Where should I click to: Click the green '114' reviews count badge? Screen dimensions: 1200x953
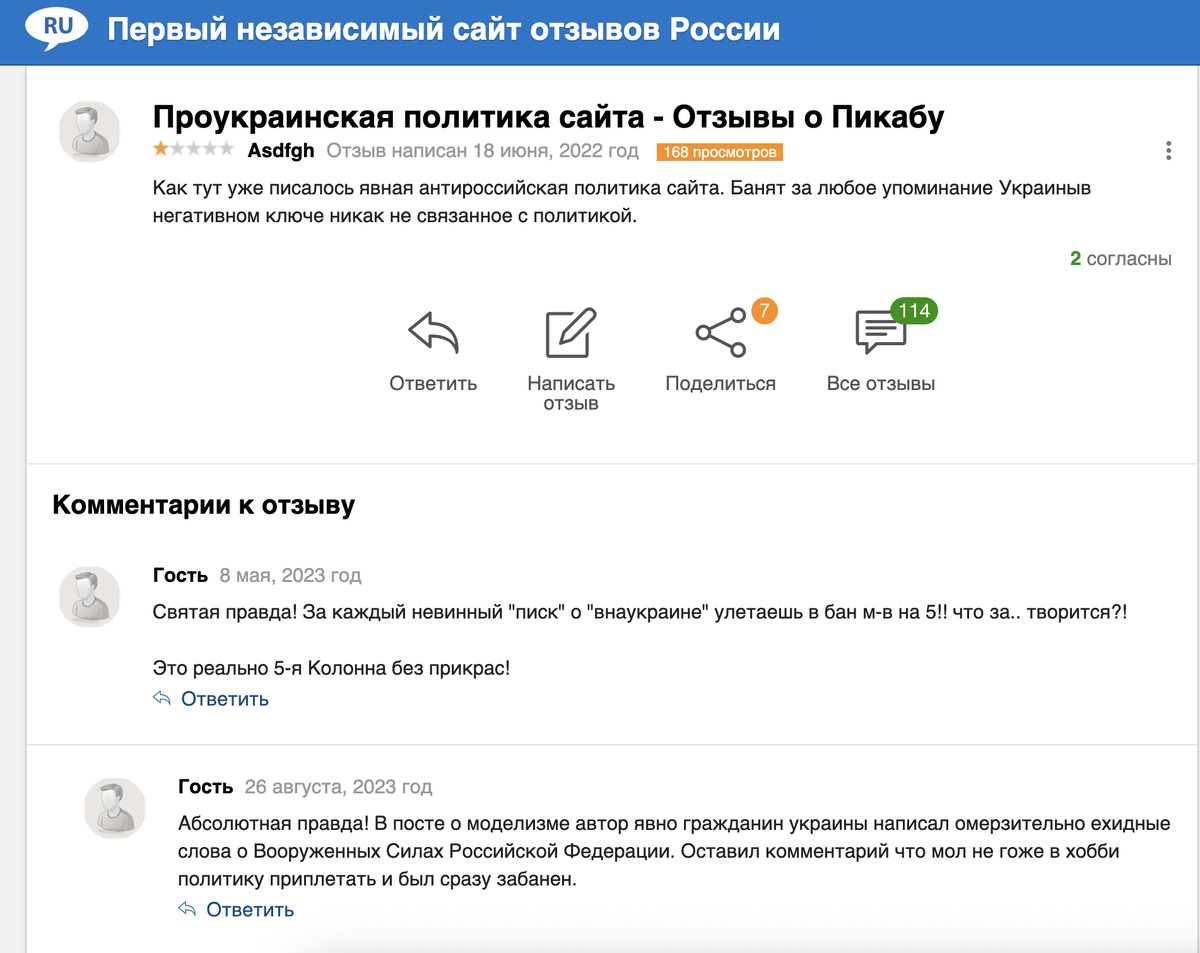pos(914,311)
